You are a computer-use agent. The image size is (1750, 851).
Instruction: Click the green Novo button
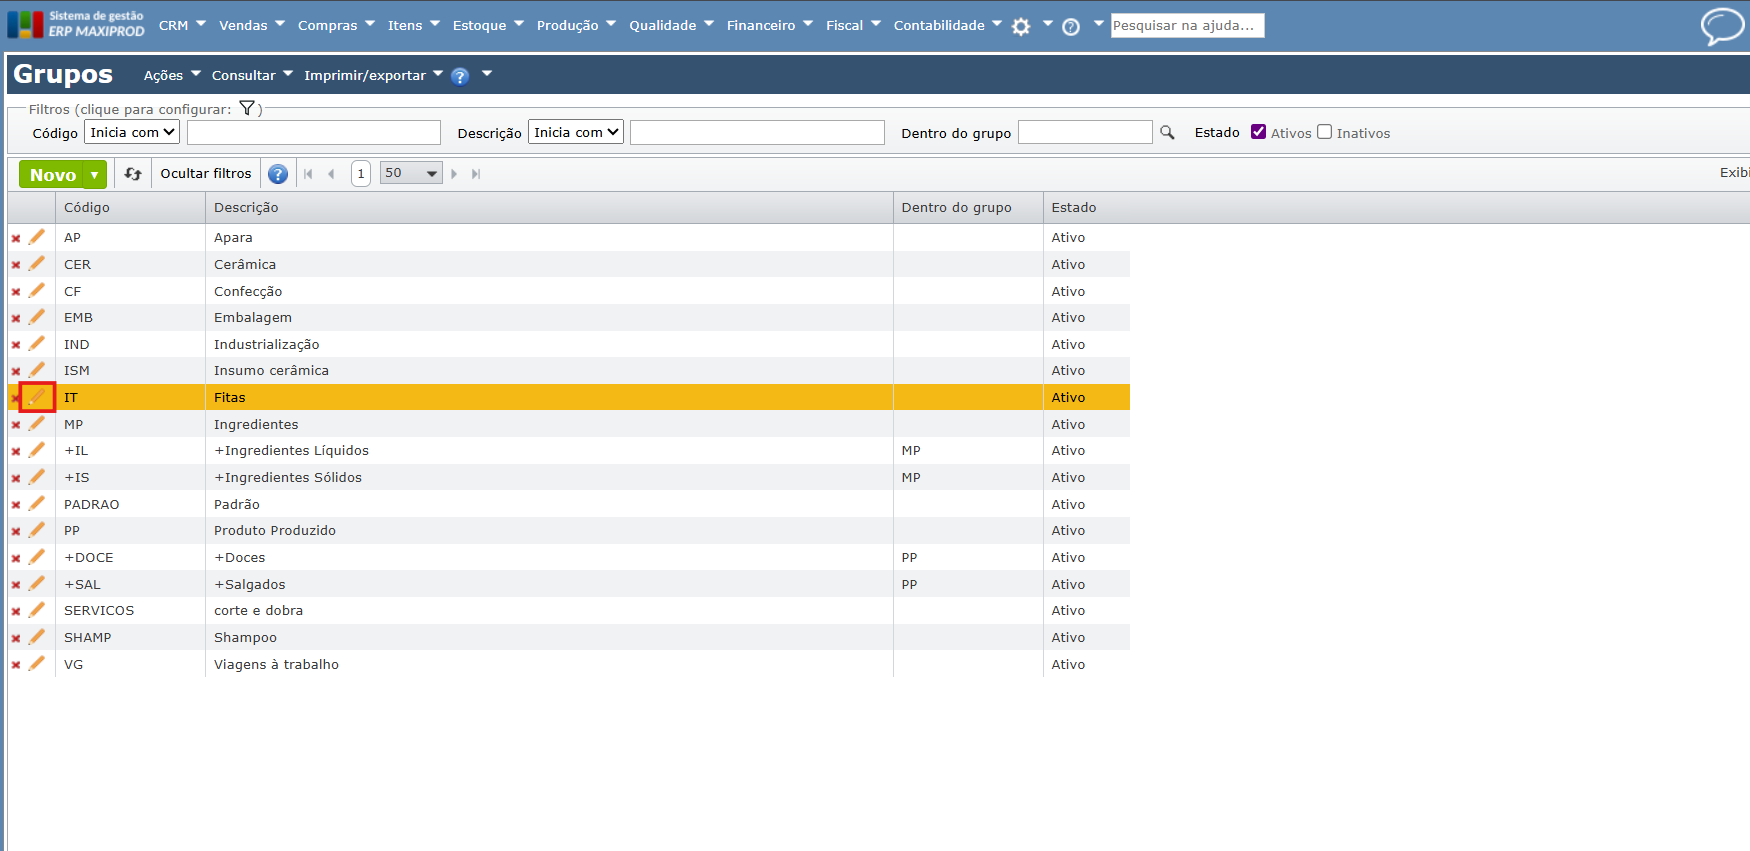click(52, 175)
